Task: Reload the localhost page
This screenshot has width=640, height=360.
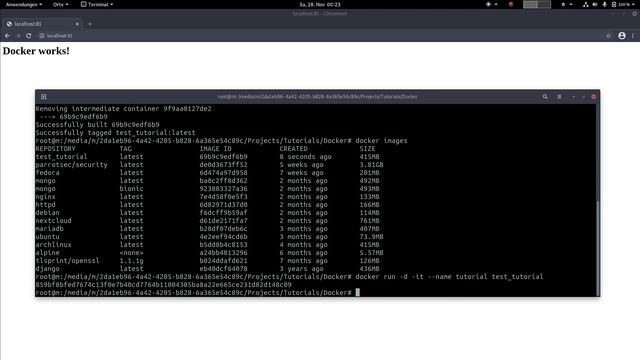Action: [29, 36]
